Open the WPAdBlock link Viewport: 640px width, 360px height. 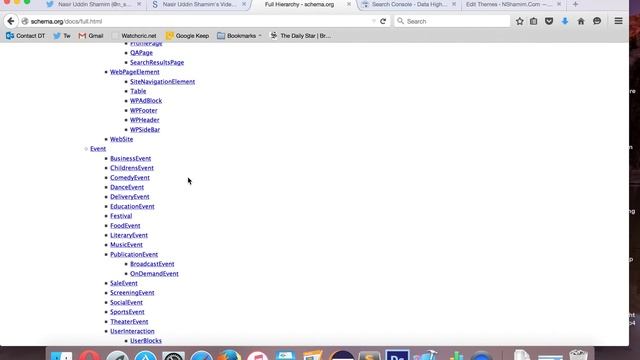(x=146, y=101)
